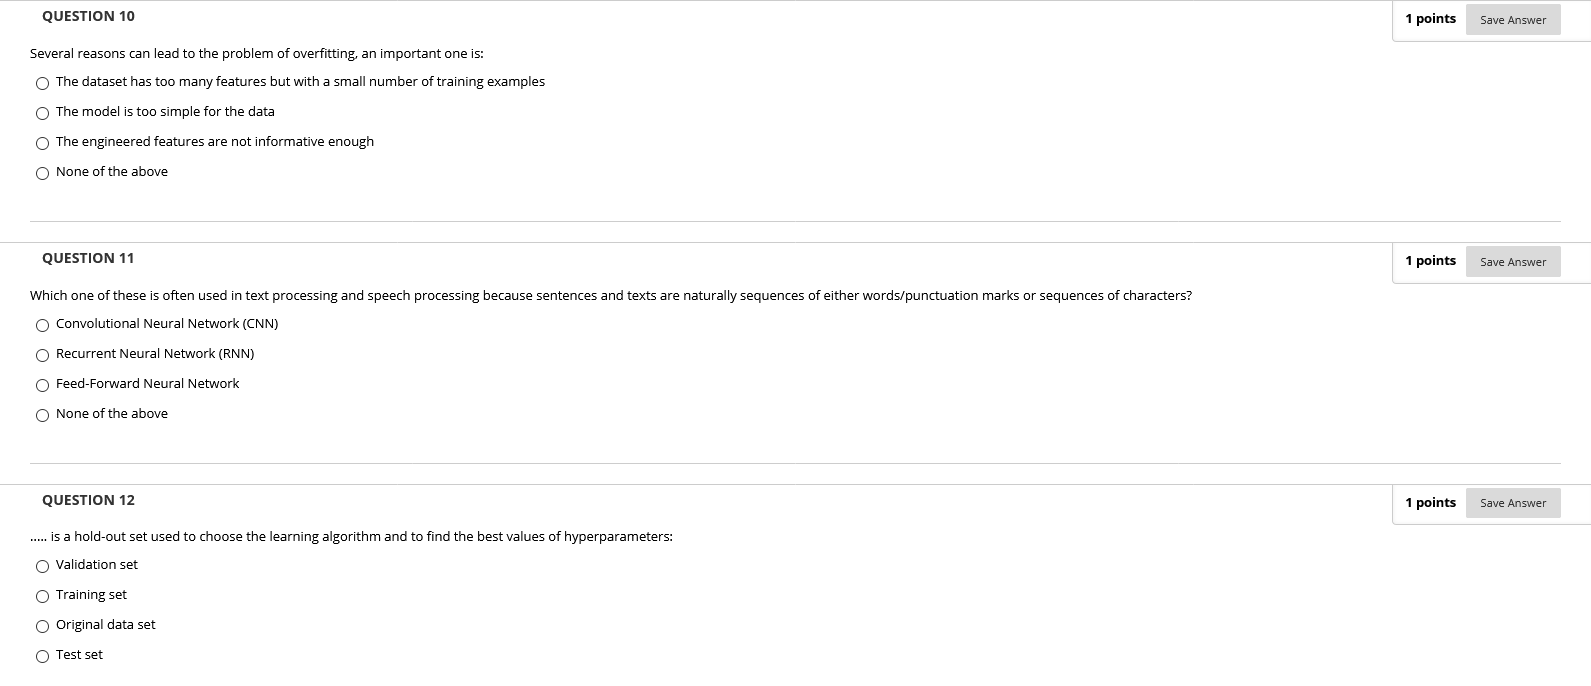Click the Question 12 heading
1591x686 pixels.
coord(88,500)
